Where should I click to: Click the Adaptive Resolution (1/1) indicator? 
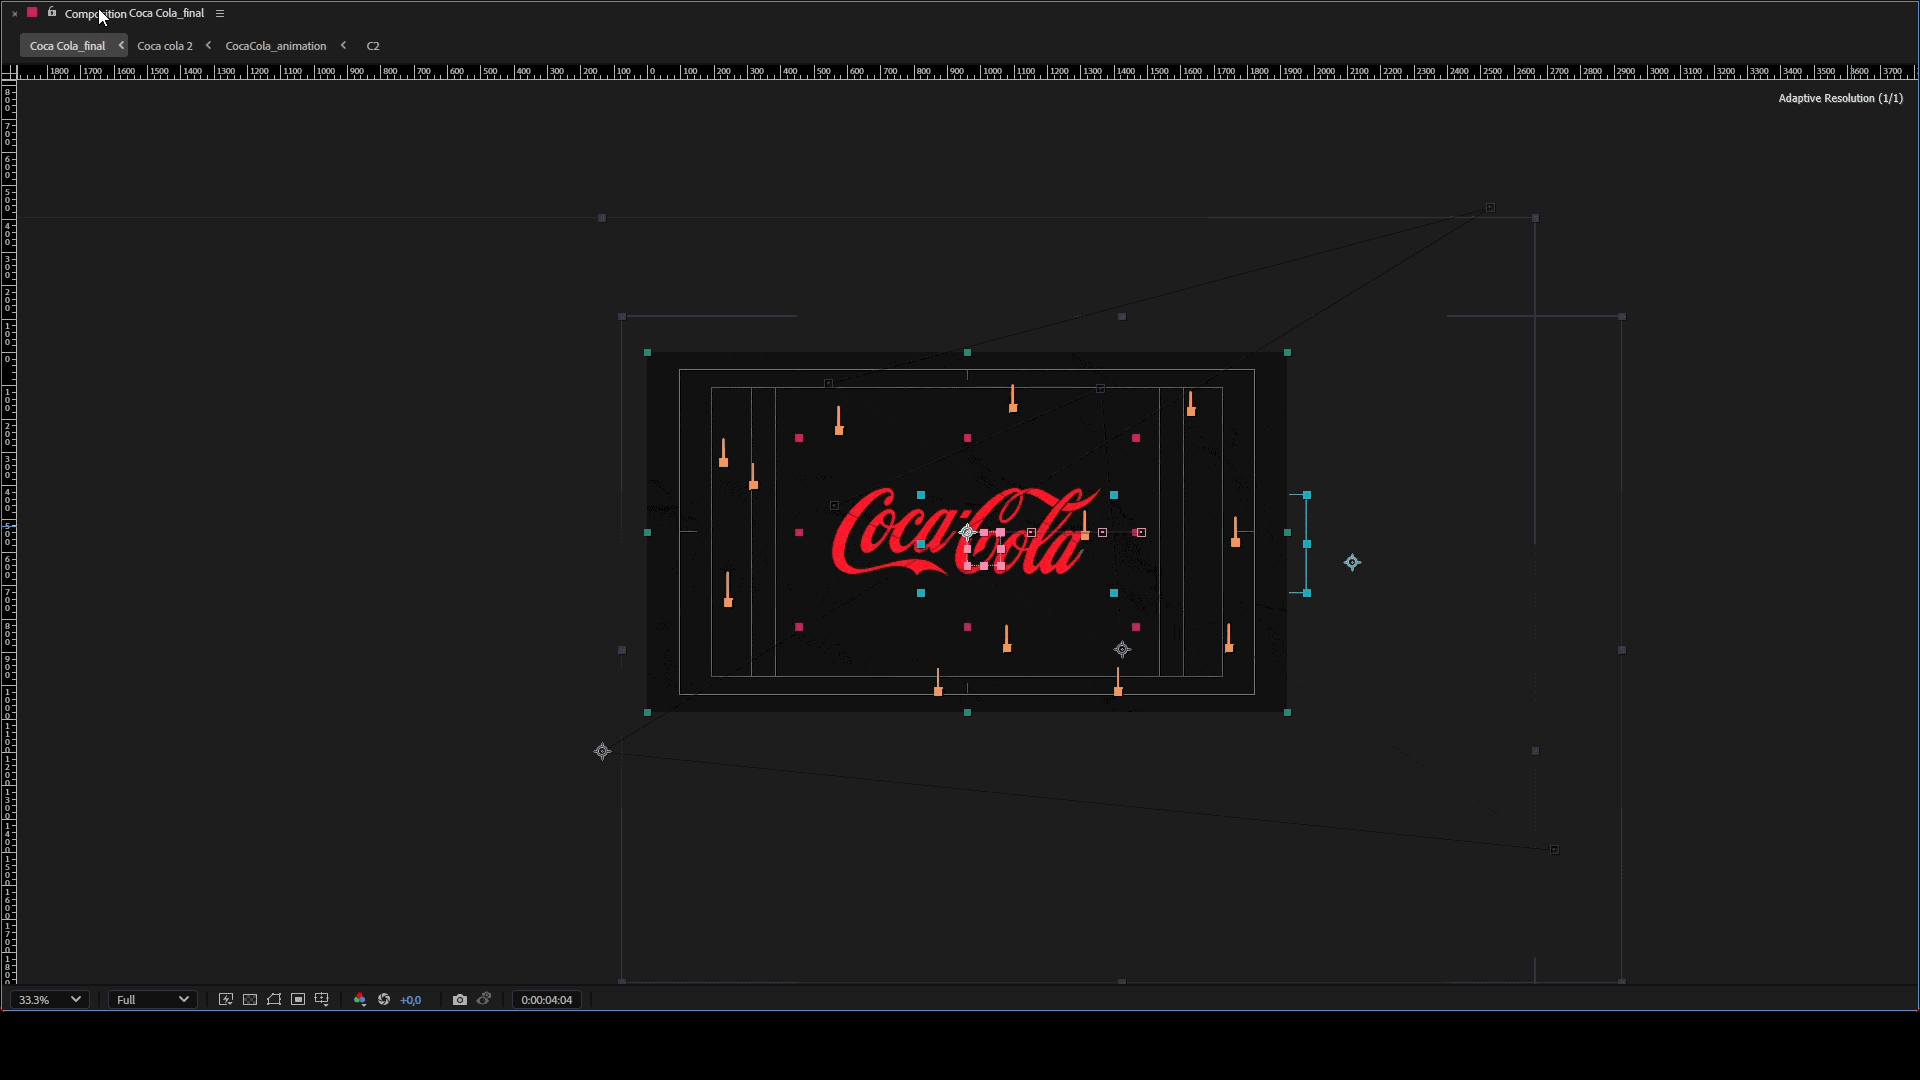click(1840, 98)
